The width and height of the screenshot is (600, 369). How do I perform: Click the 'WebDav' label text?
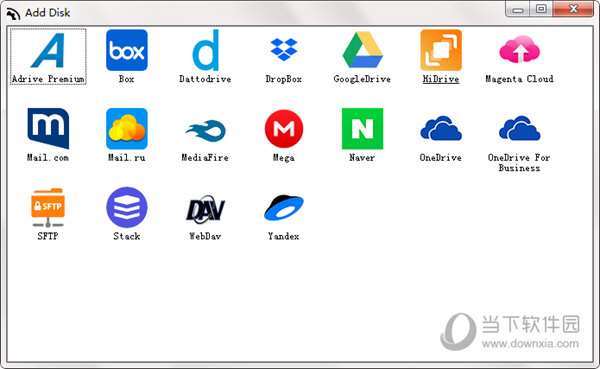pos(205,236)
